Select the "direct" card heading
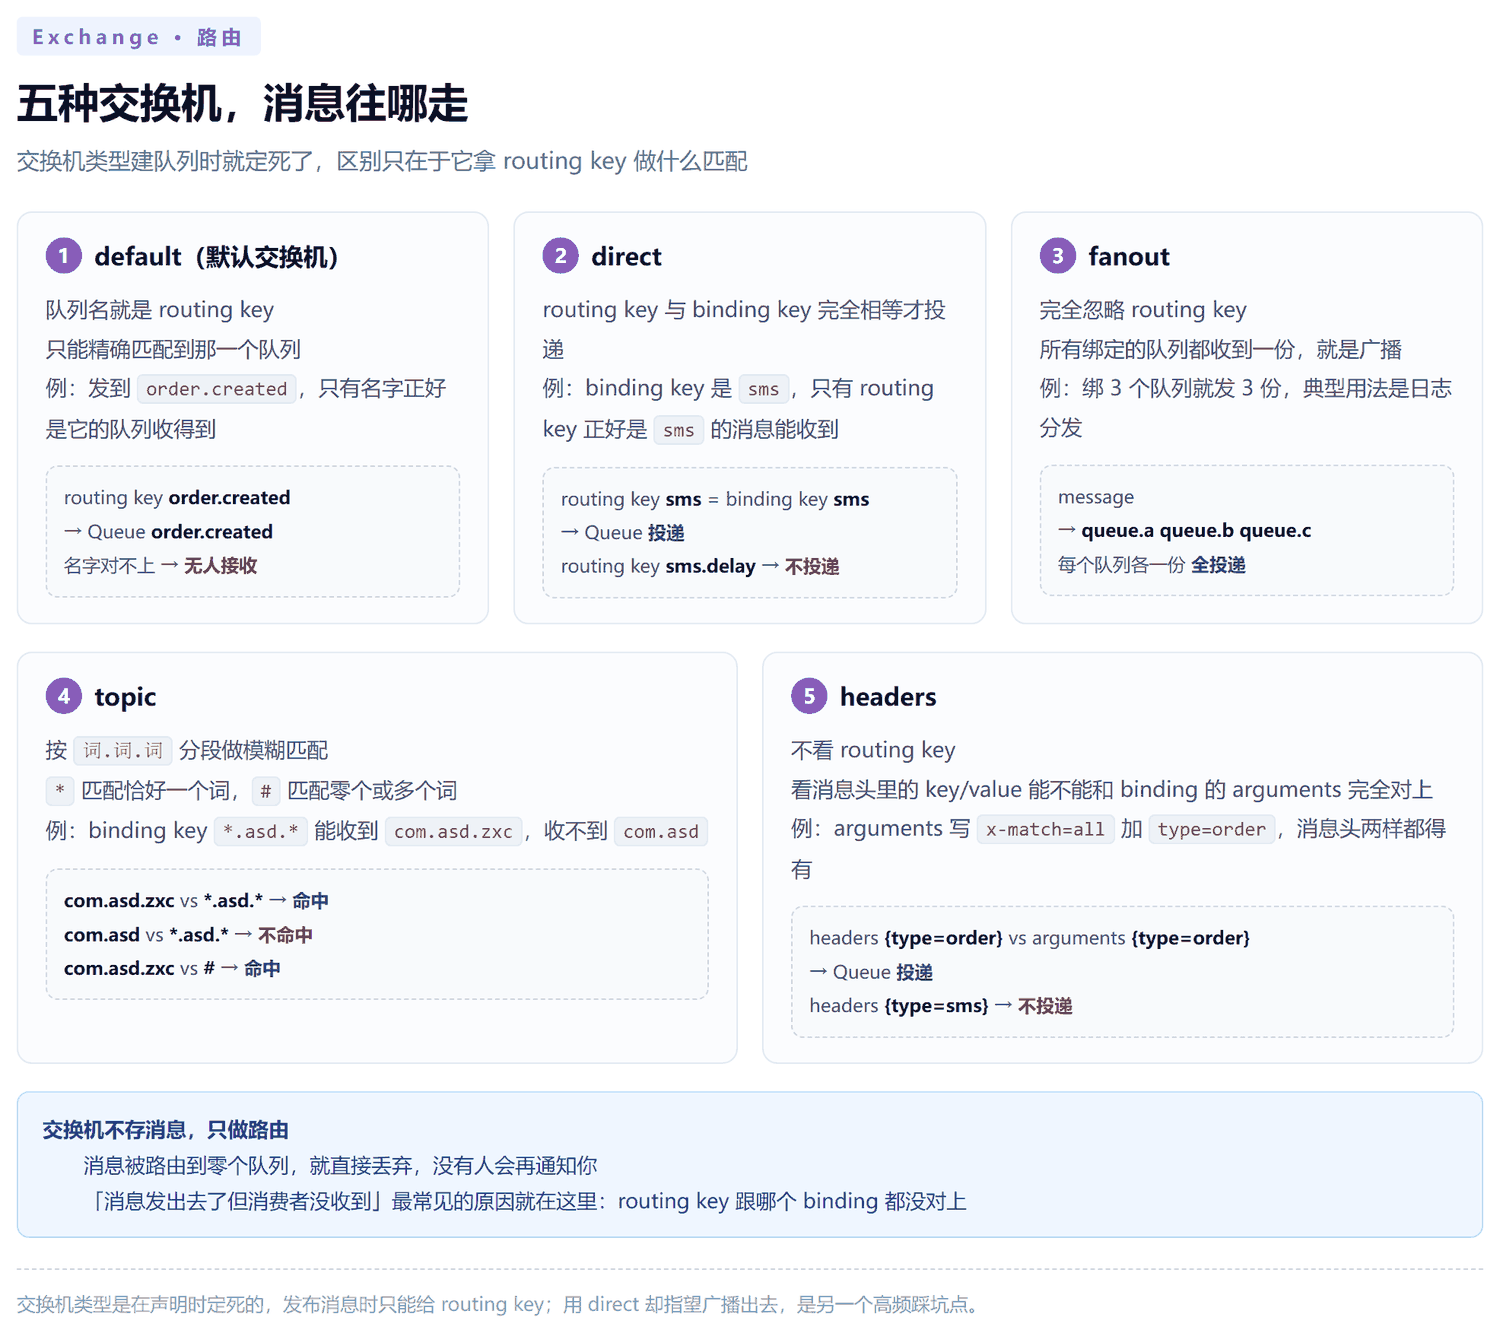This screenshot has height=1333, width=1500. coord(626,257)
